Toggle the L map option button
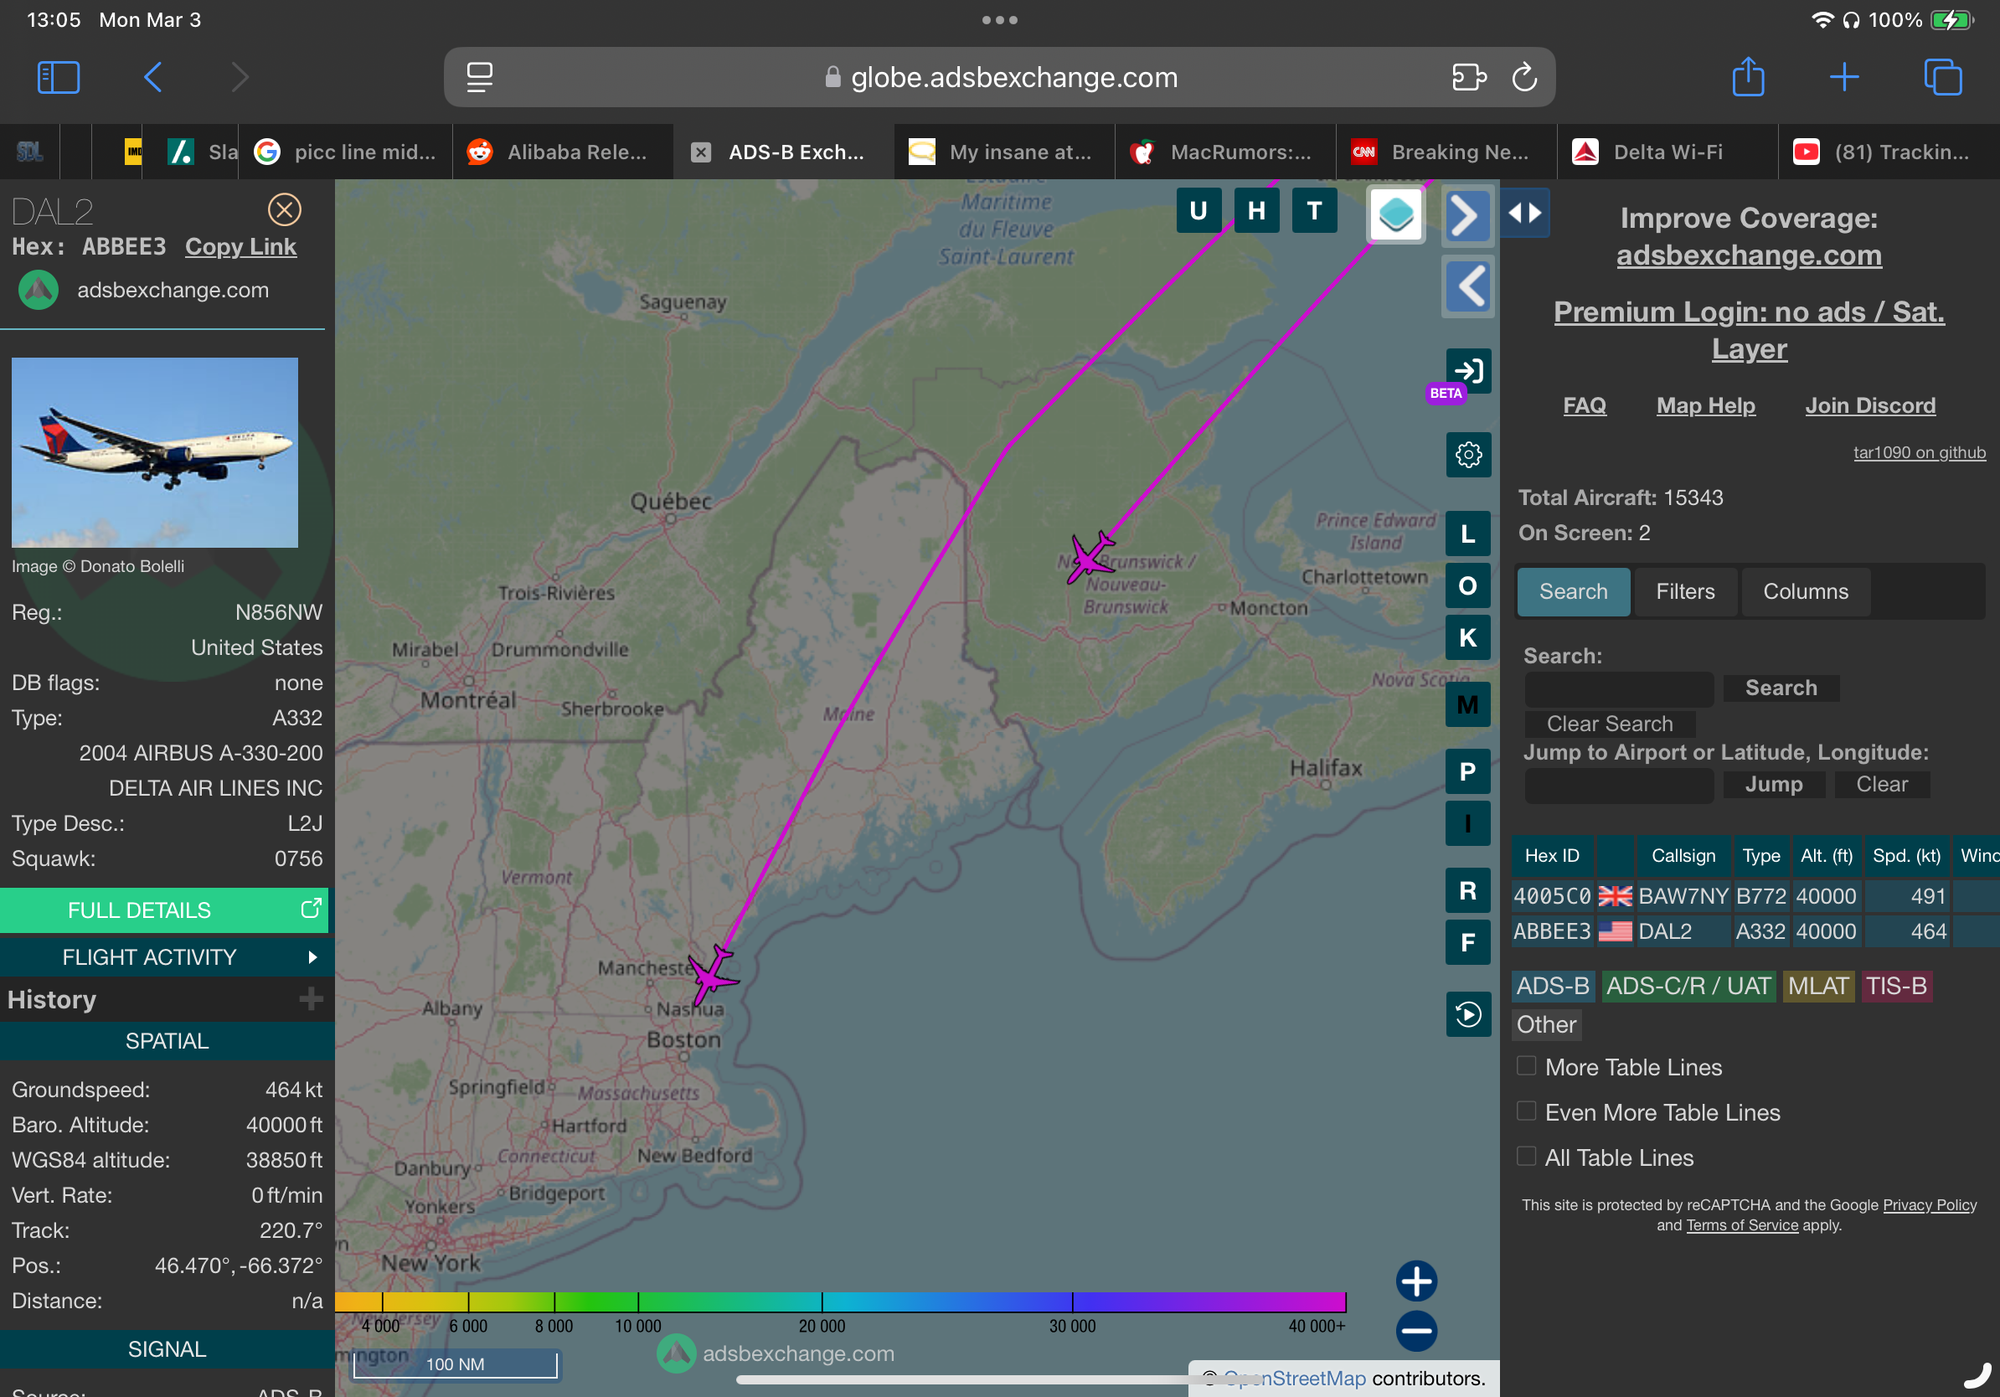The height and width of the screenshot is (1397, 2000). pyautogui.click(x=1468, y=534)
